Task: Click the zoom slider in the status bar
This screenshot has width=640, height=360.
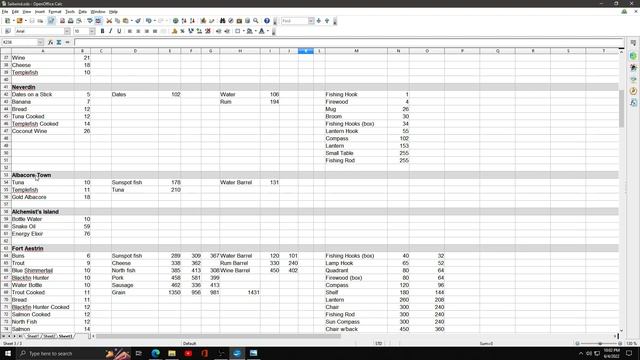Action: [600, 343]
